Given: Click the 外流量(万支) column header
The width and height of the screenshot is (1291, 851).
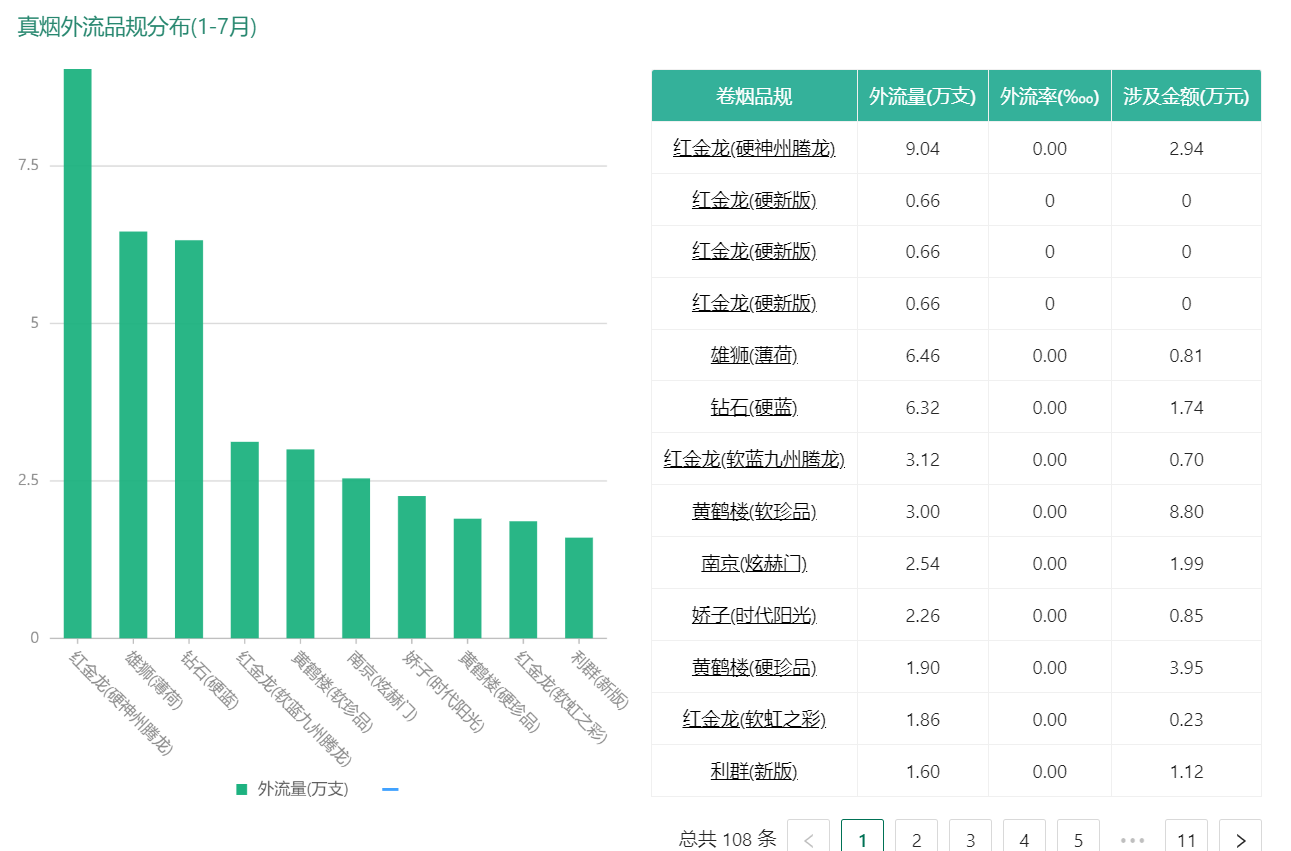Looking at the screenshot, I should tap(922, 96).
